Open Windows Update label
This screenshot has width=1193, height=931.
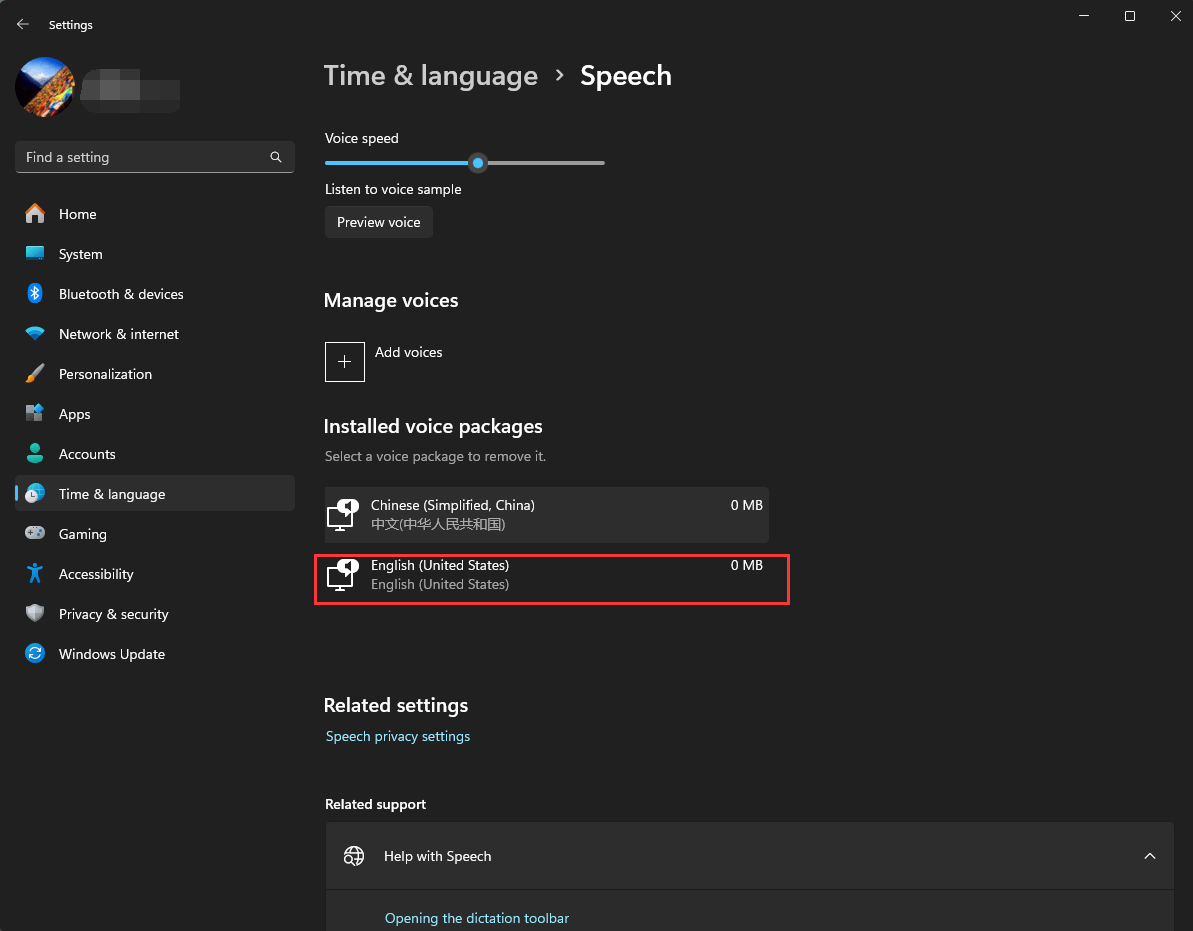click(112, 654)
